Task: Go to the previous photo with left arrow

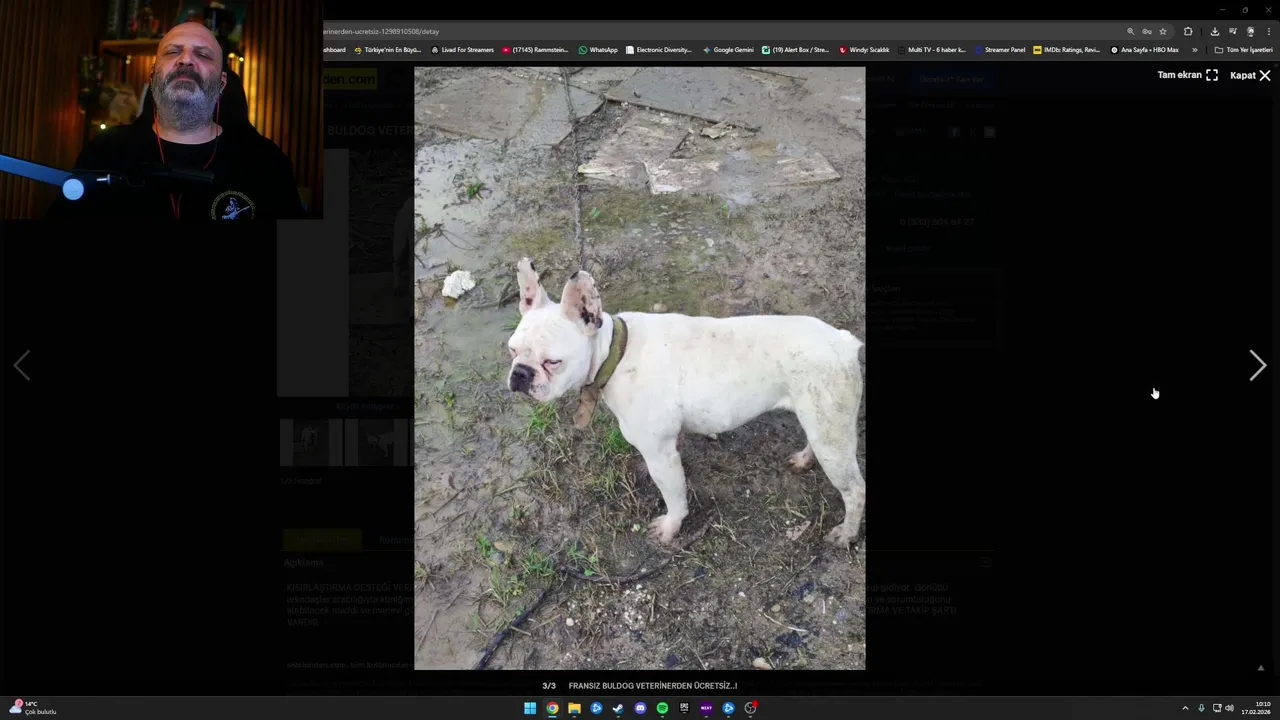Action: 22,366
